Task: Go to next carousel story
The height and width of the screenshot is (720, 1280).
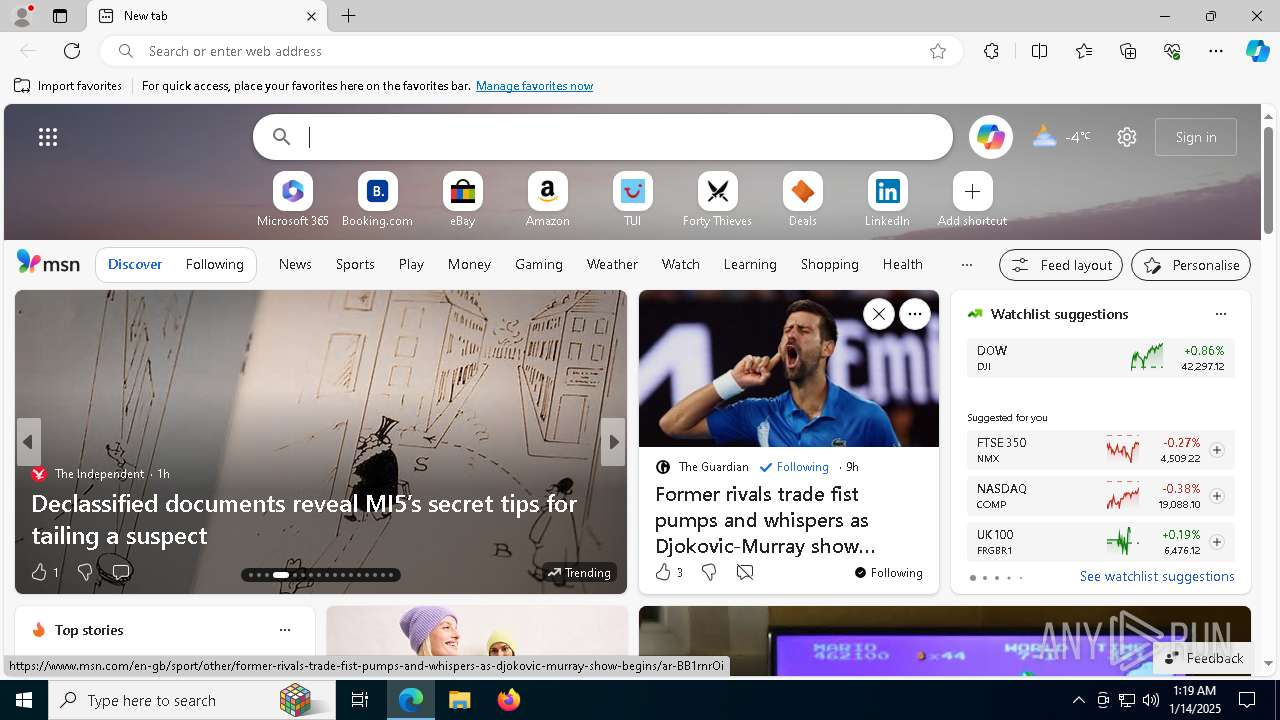Action: 613,442
